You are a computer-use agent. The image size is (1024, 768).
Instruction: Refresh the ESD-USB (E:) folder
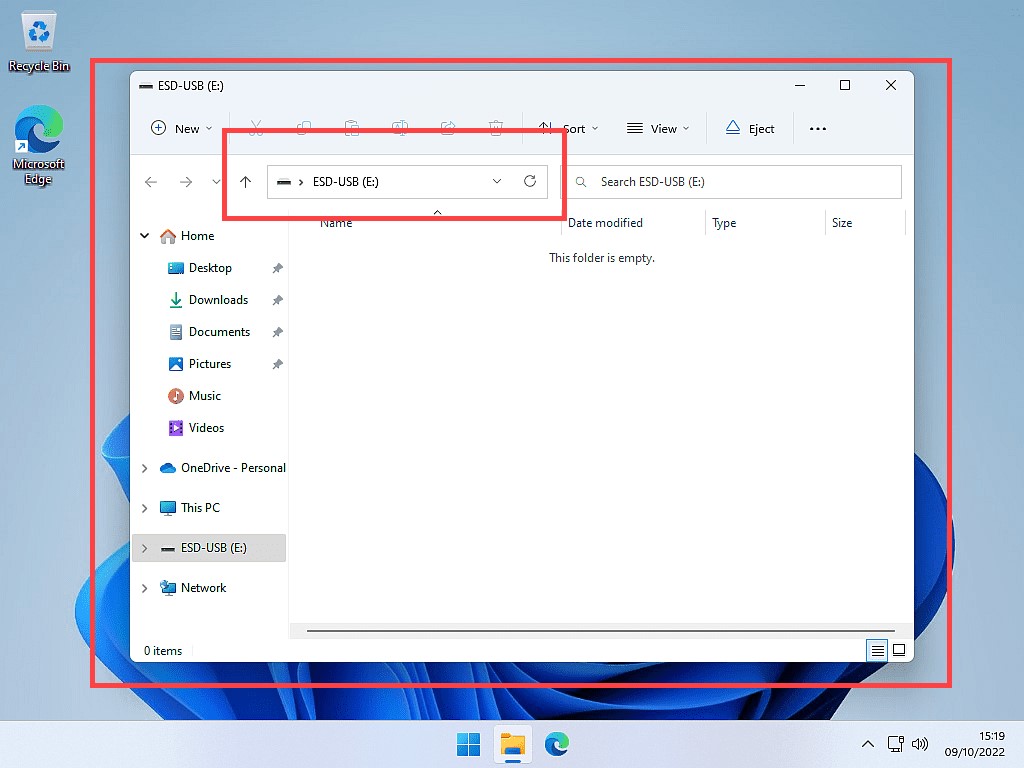[x=530, y=182]
